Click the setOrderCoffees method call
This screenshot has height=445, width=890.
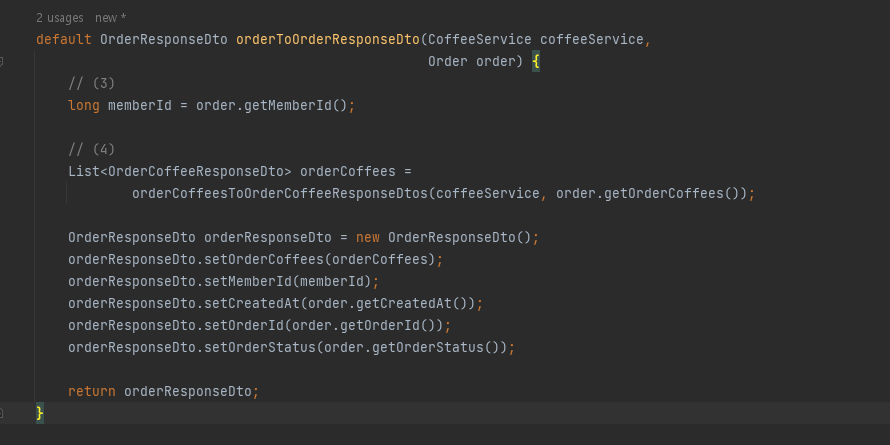(x=263, y=259)
